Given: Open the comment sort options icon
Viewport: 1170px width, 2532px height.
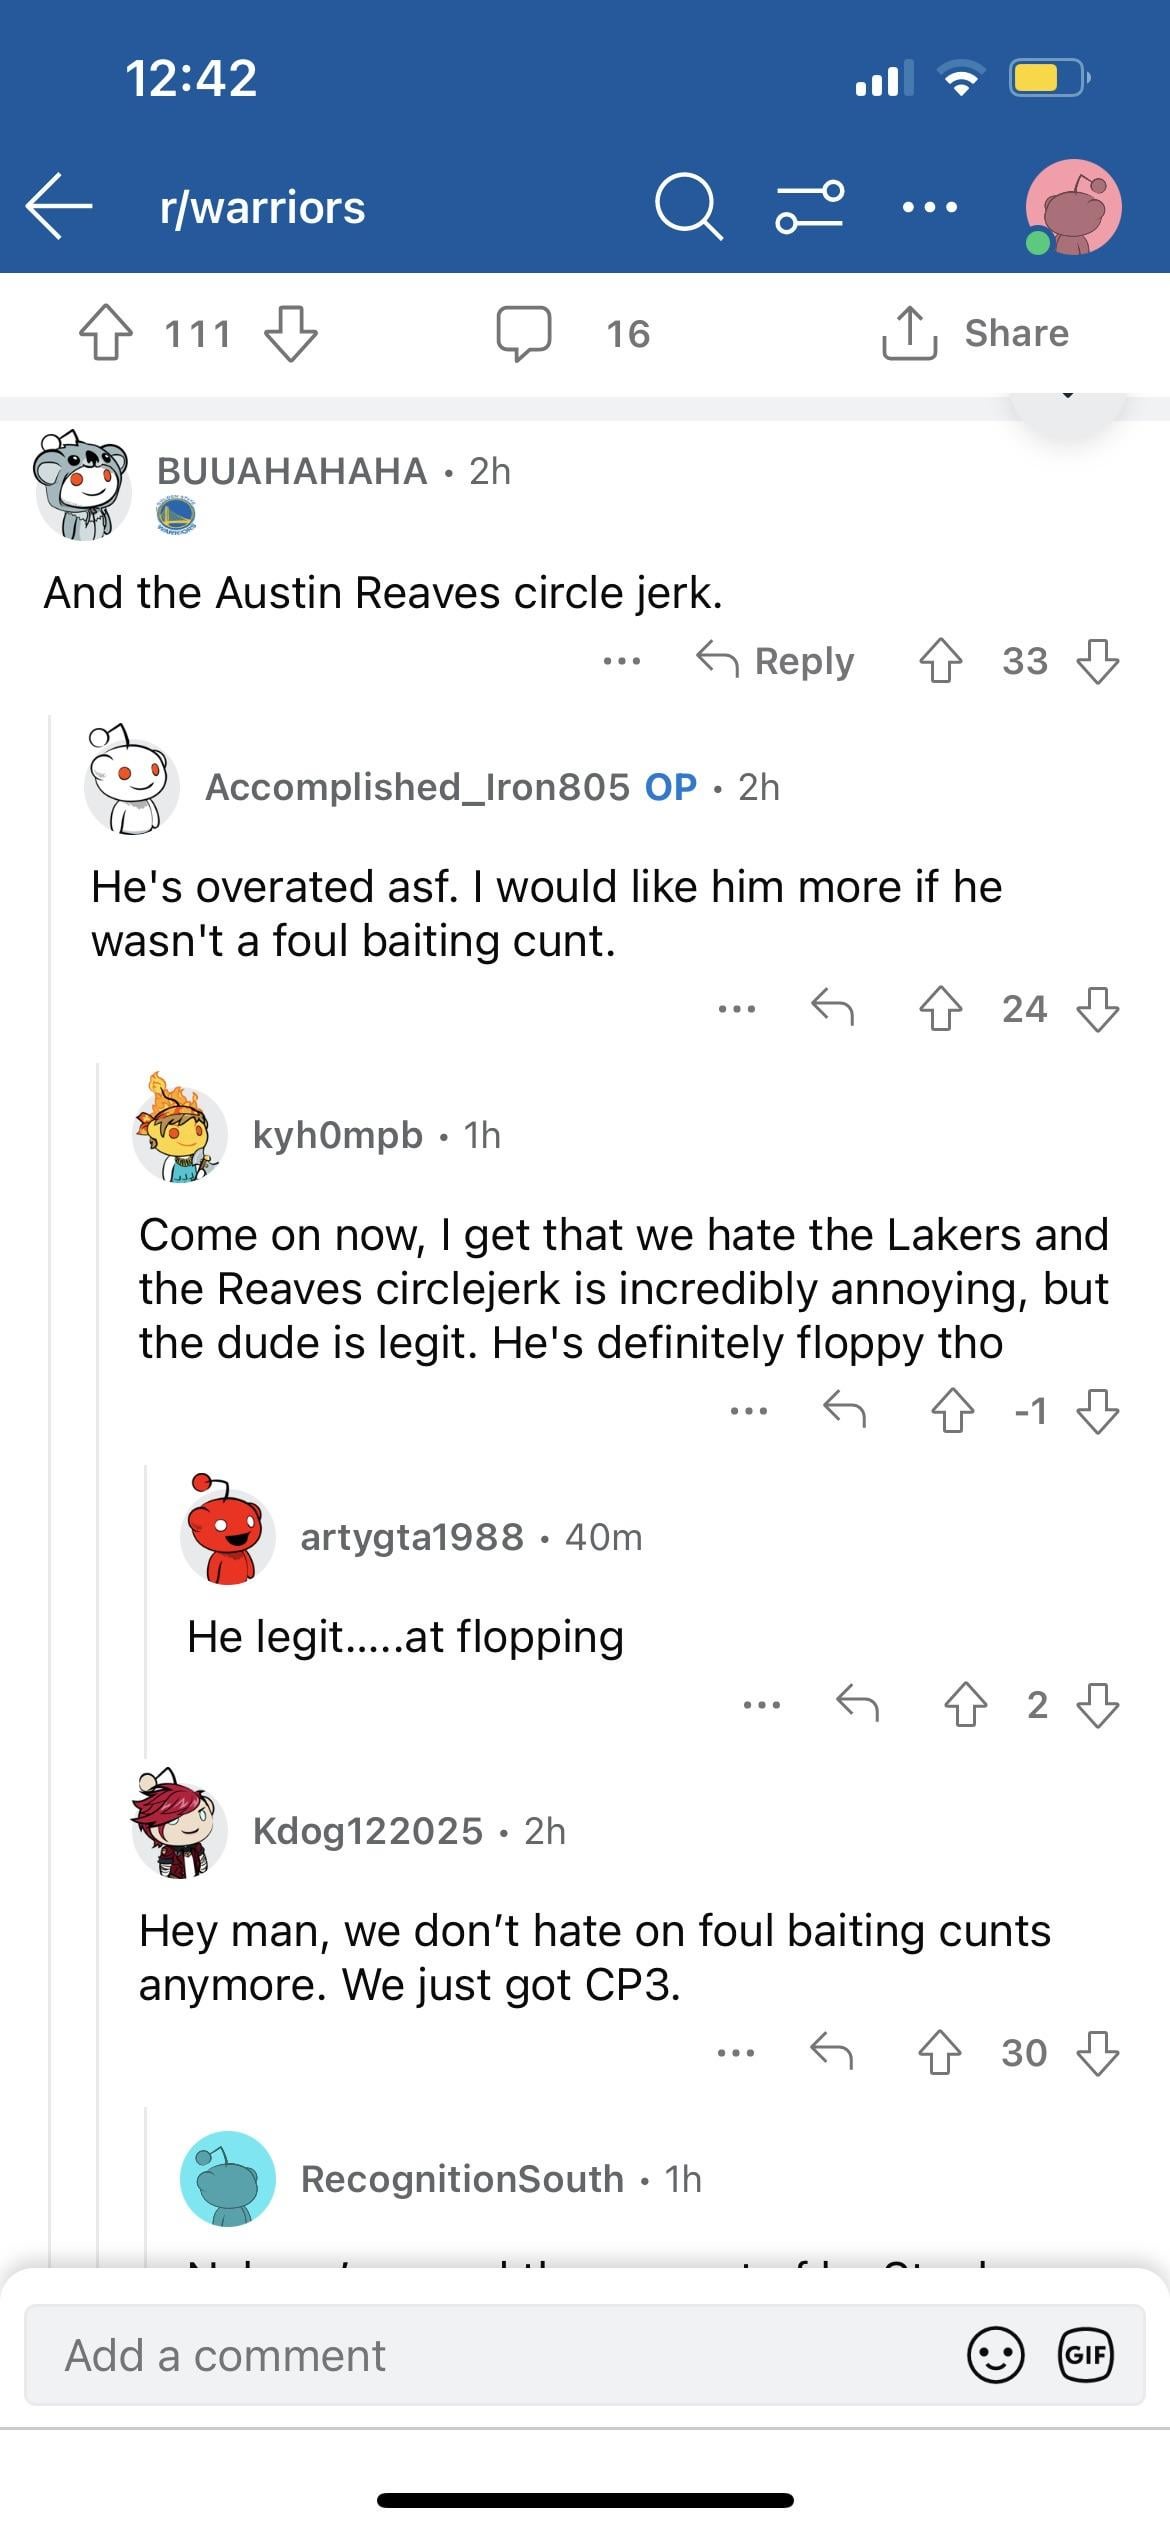Looking at the screenshot, I should [x=809, y=206].
